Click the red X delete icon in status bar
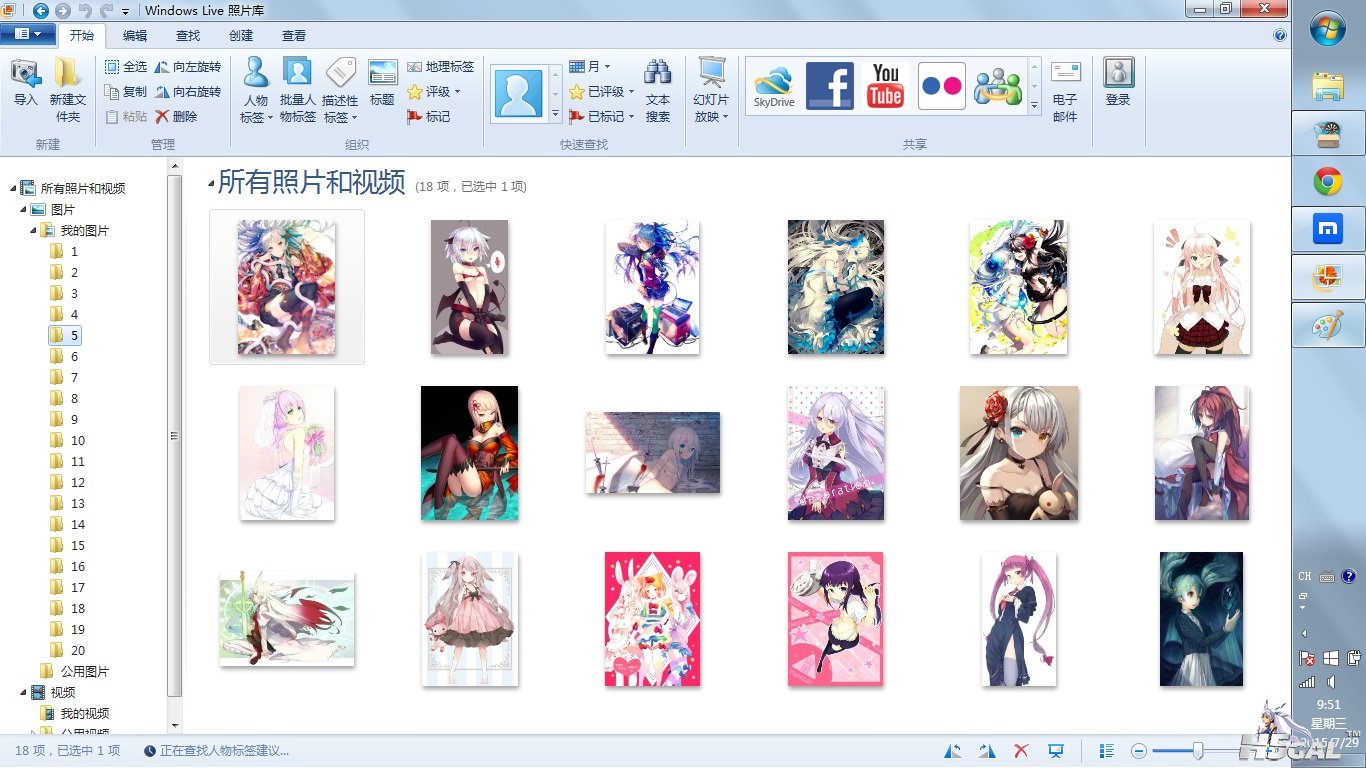This screenshot has height=768, width=1366. (1021, 751)
